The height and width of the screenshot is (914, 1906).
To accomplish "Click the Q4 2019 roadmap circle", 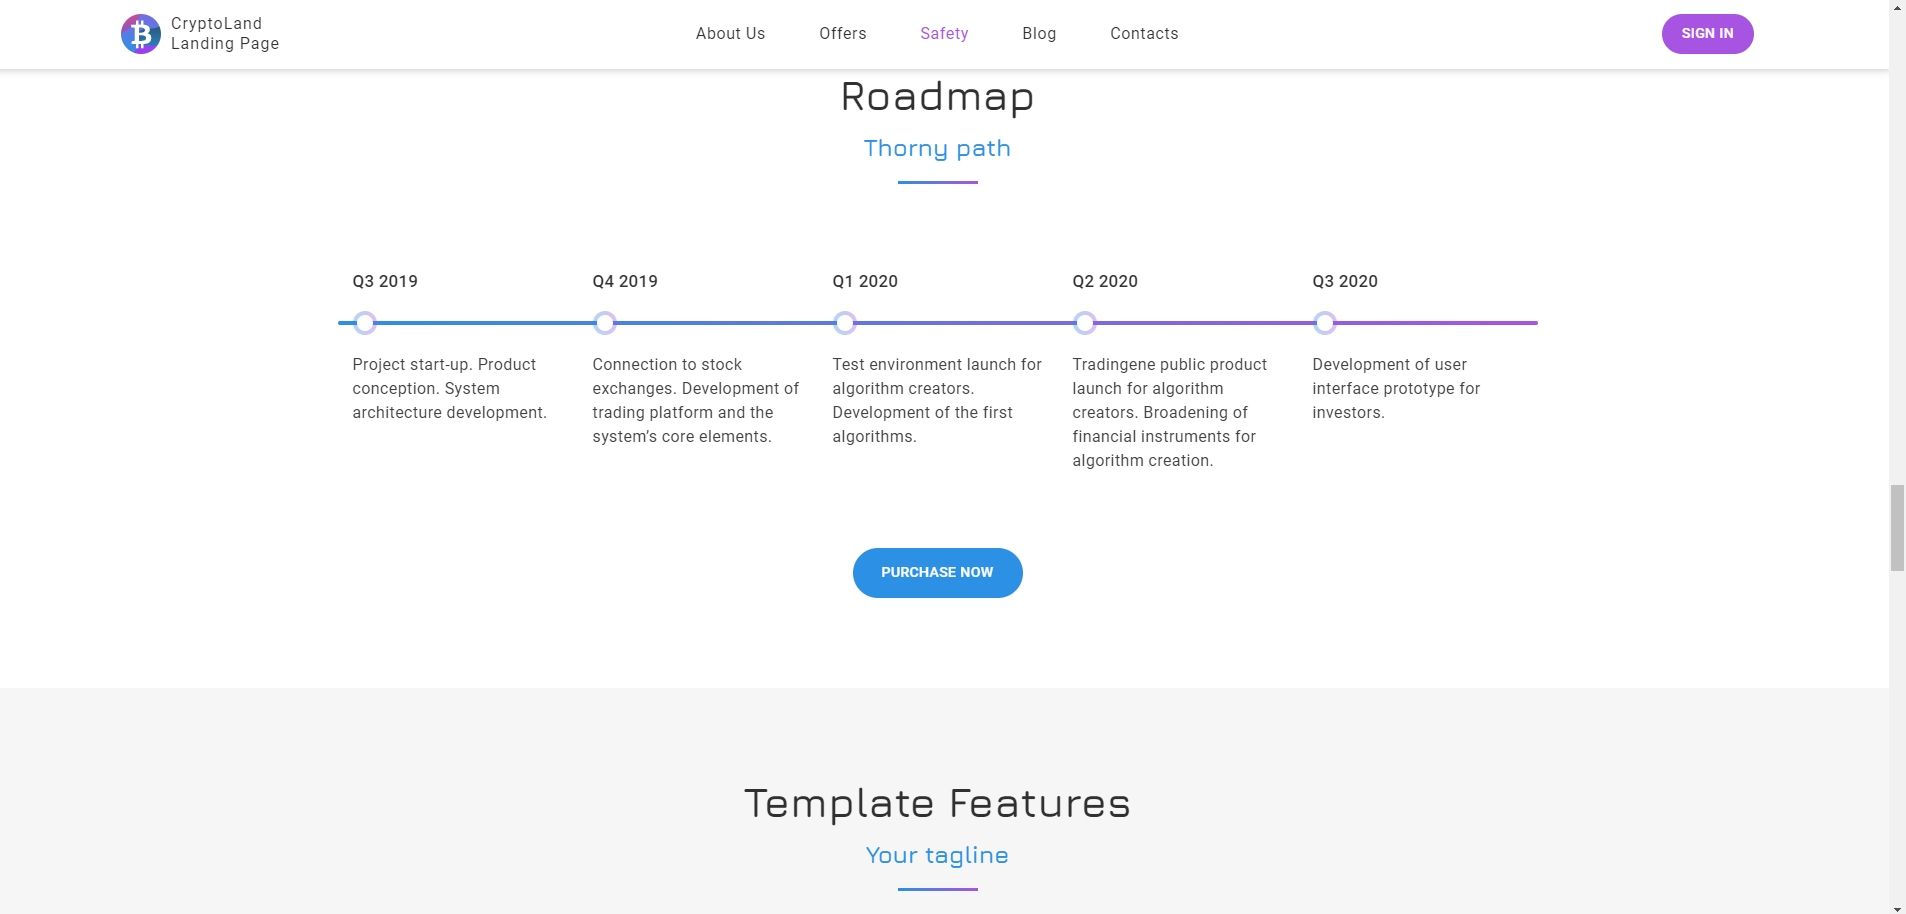I will pyautogui.click(x=605, y=323).
